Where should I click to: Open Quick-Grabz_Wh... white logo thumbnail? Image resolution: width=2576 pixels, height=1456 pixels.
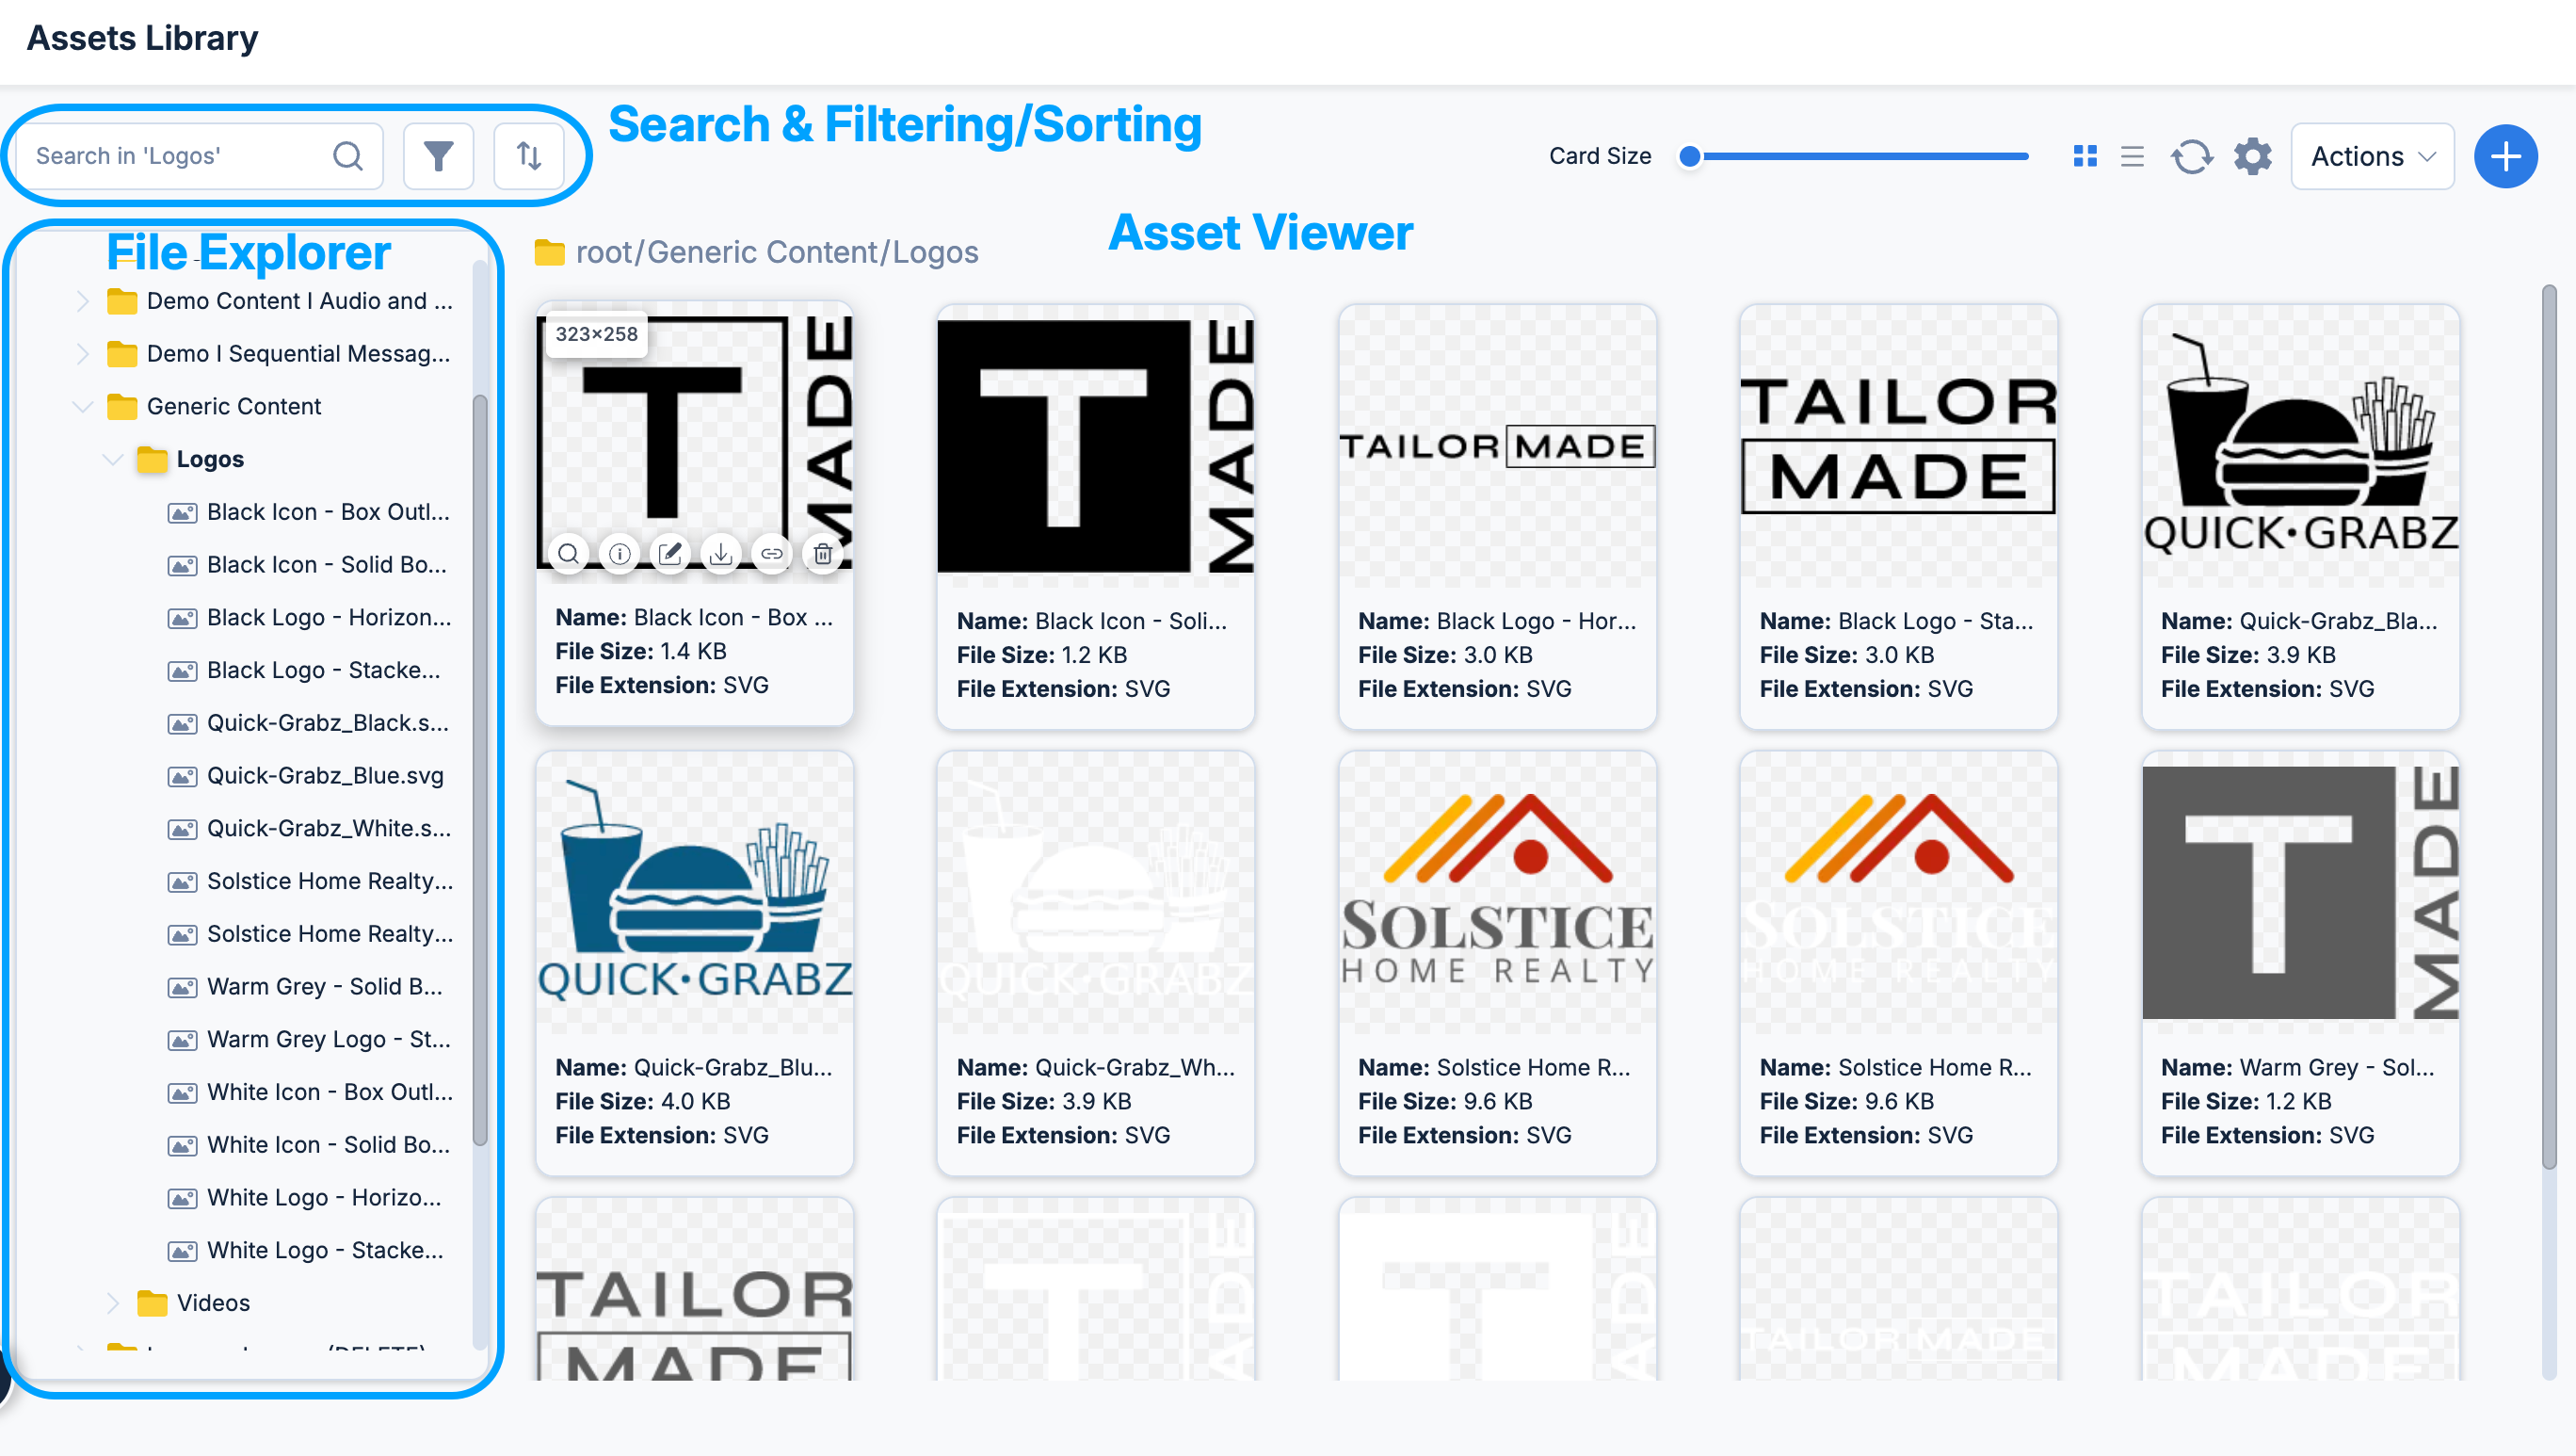1095,892
